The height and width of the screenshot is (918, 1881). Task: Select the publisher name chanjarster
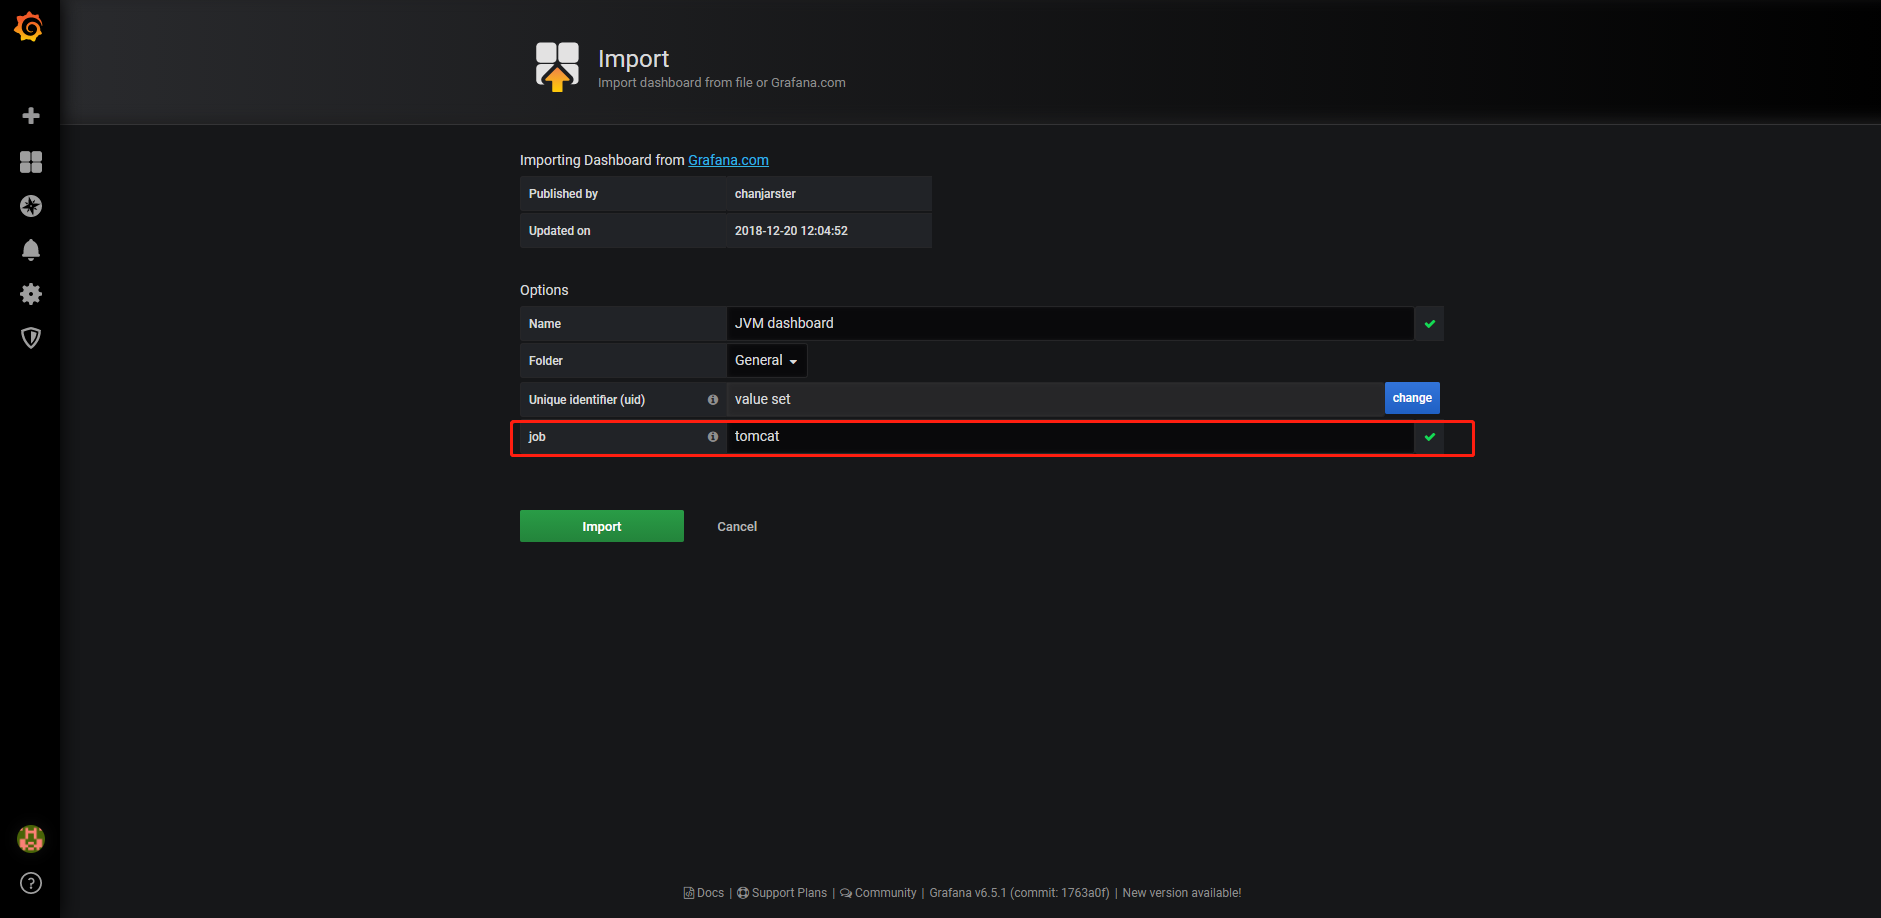[x=765, y=194]
